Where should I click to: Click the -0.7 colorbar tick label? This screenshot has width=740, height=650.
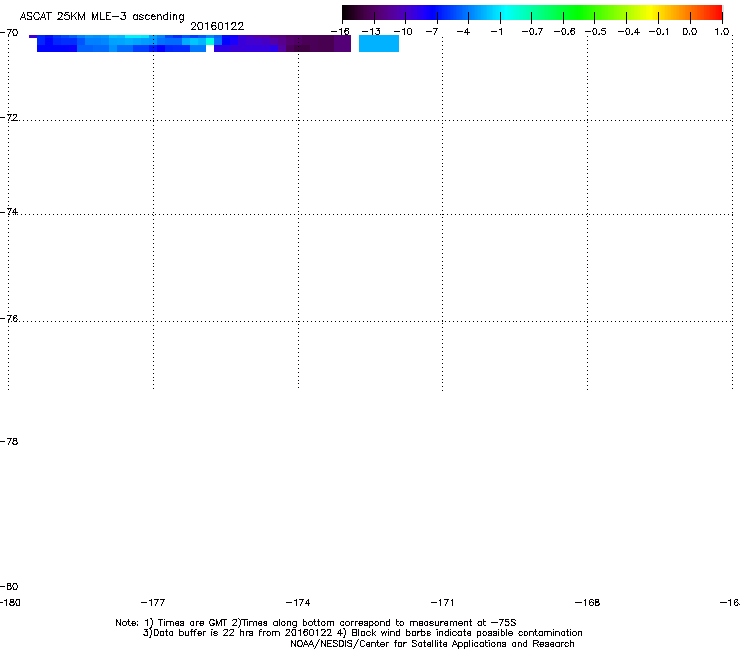(532, 32)
